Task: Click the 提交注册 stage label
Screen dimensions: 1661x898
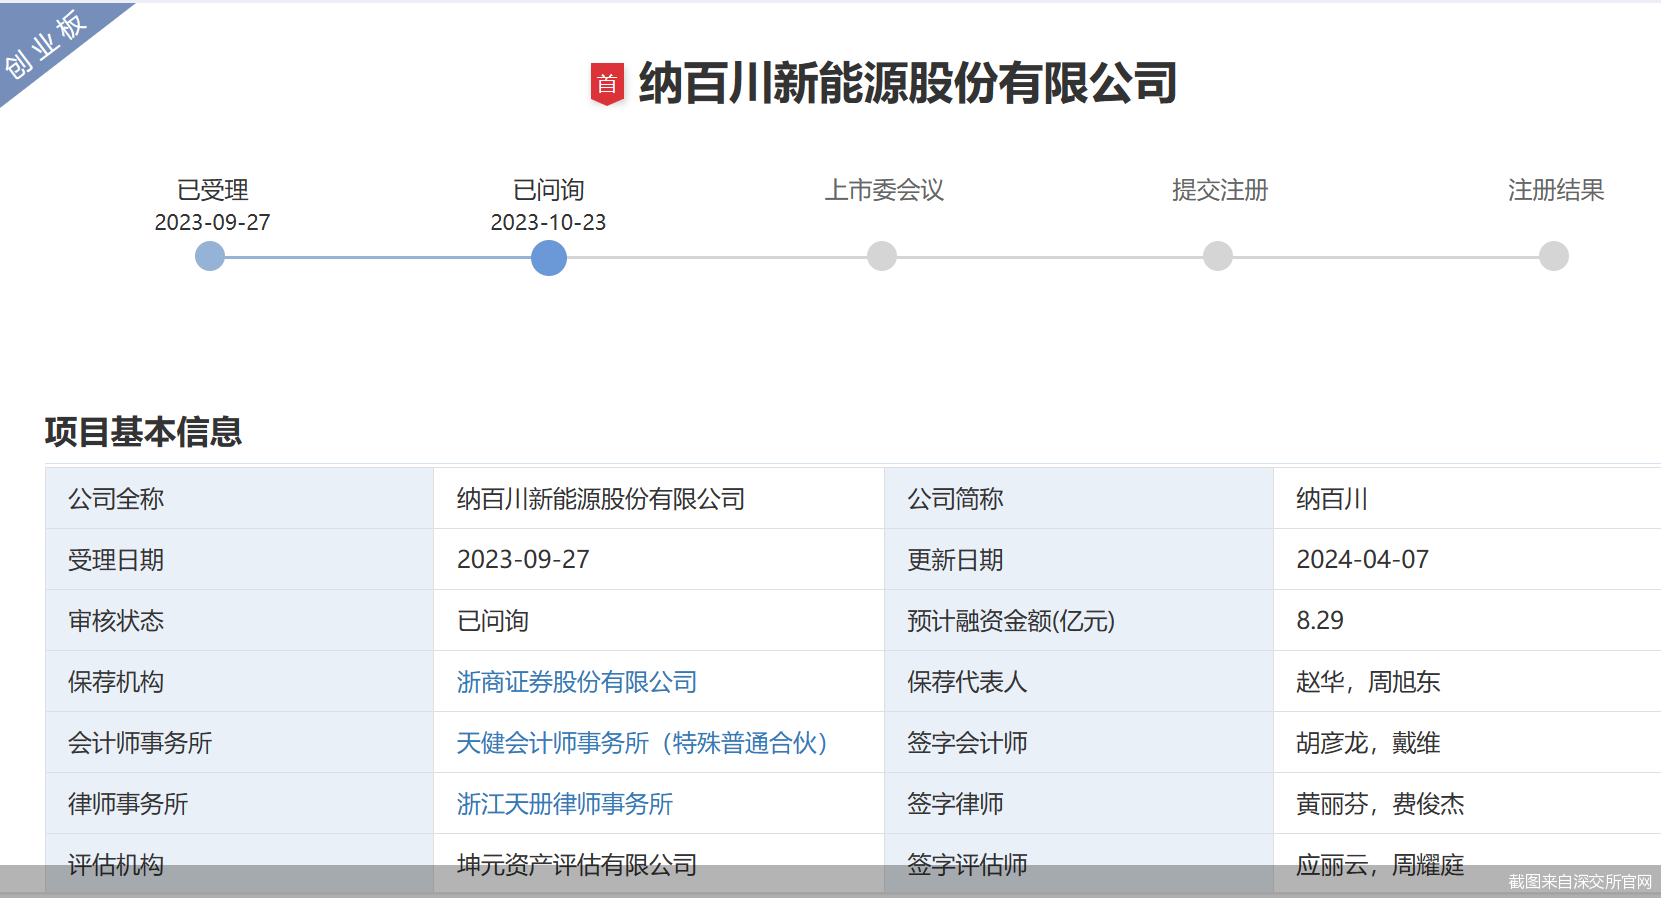Action: pos(1220,190)
